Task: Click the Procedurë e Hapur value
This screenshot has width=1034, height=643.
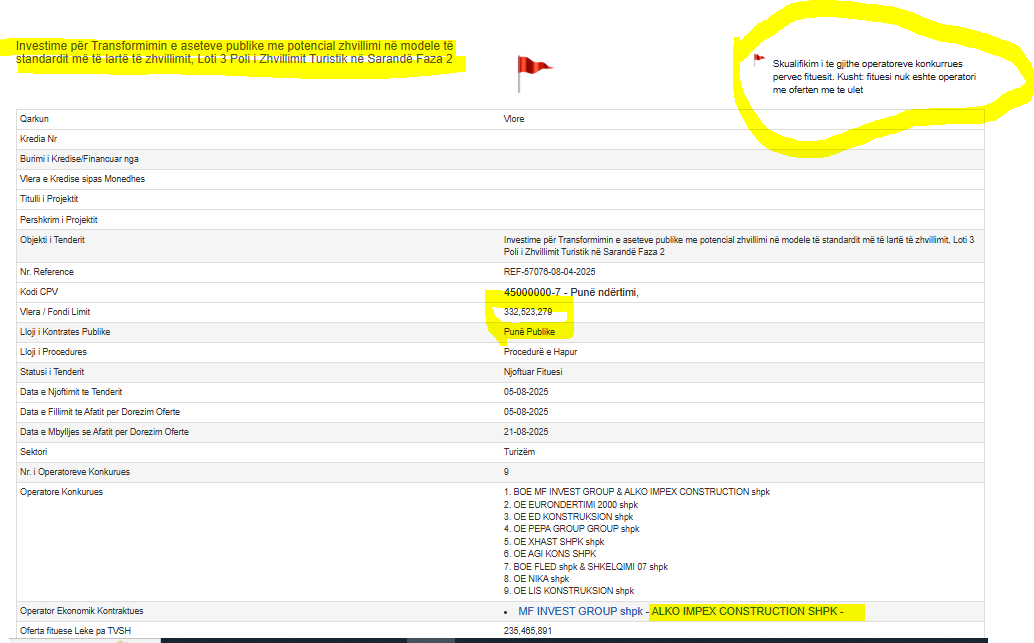Action: (540, 352)
